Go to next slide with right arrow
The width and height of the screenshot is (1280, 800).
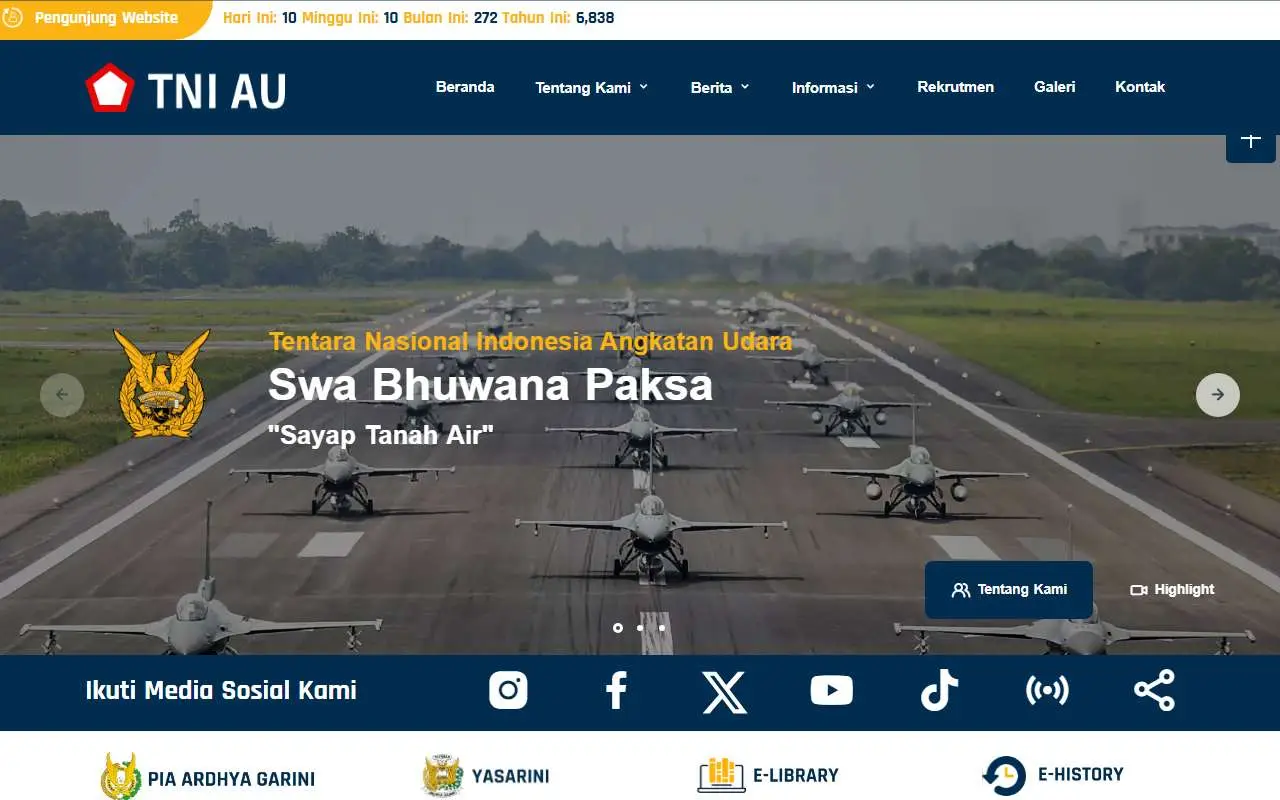click(1218, 395)
